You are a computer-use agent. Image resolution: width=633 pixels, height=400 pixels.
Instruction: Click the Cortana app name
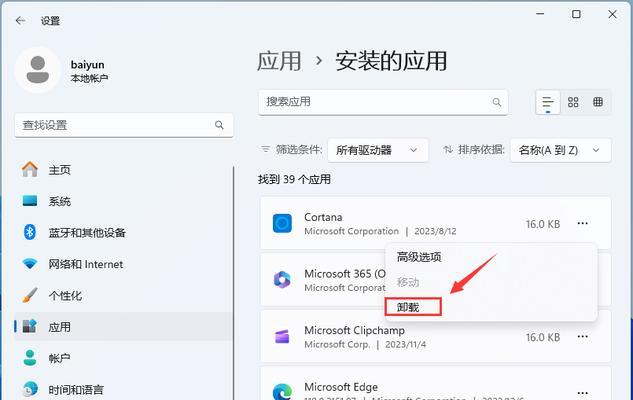323,217
